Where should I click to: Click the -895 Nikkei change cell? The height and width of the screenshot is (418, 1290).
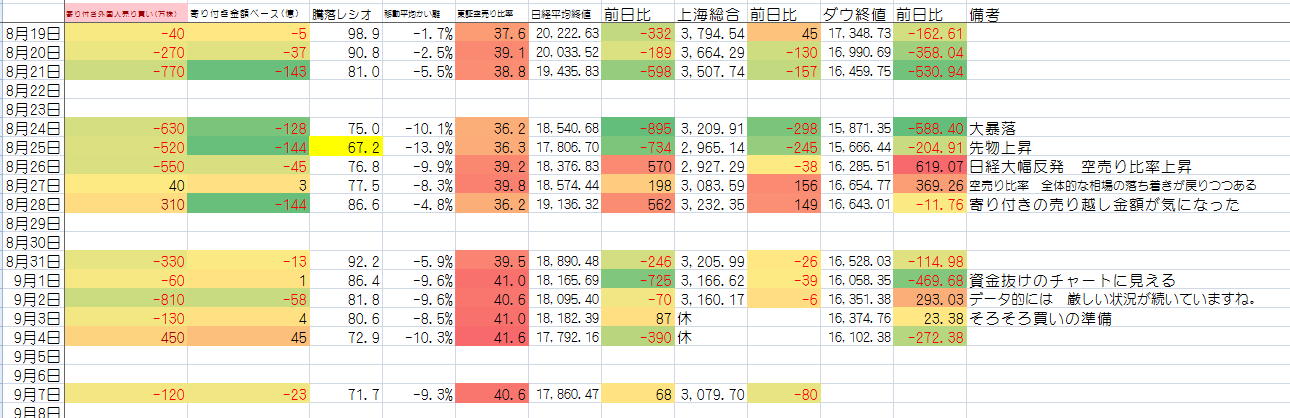pos(638,129)
